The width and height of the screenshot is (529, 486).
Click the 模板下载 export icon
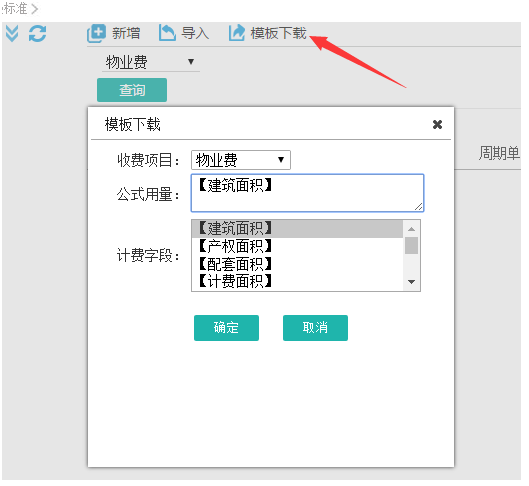click(237, 33)
